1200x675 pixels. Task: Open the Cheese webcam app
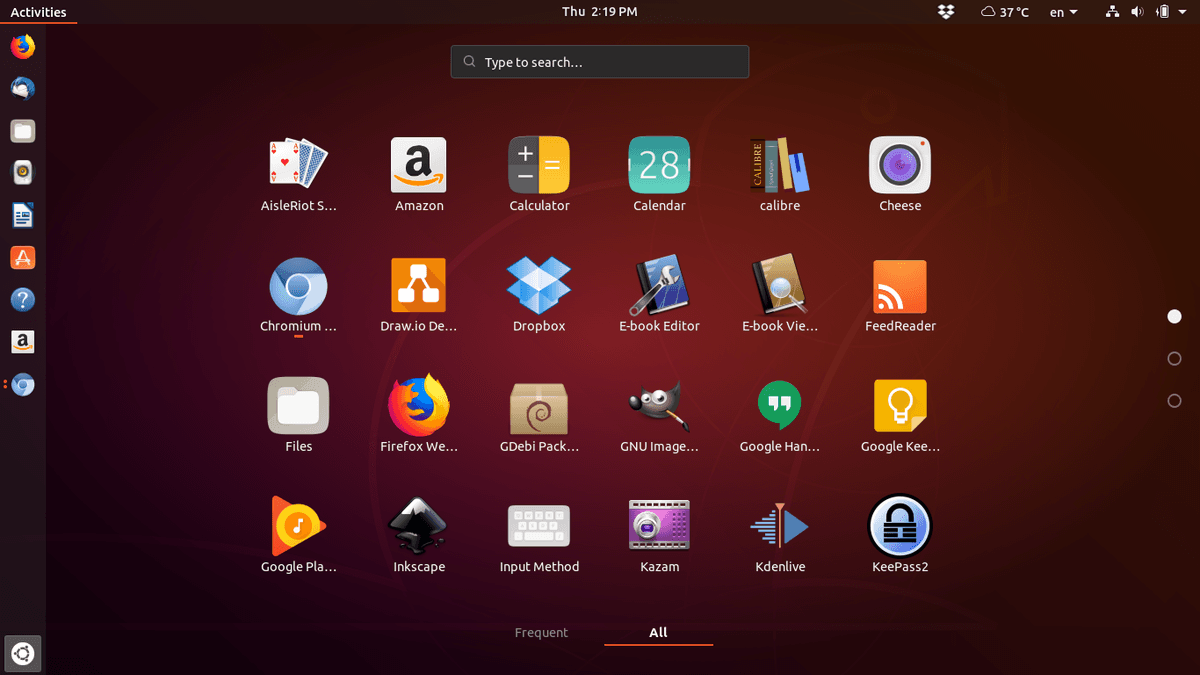tap(900, 165)
